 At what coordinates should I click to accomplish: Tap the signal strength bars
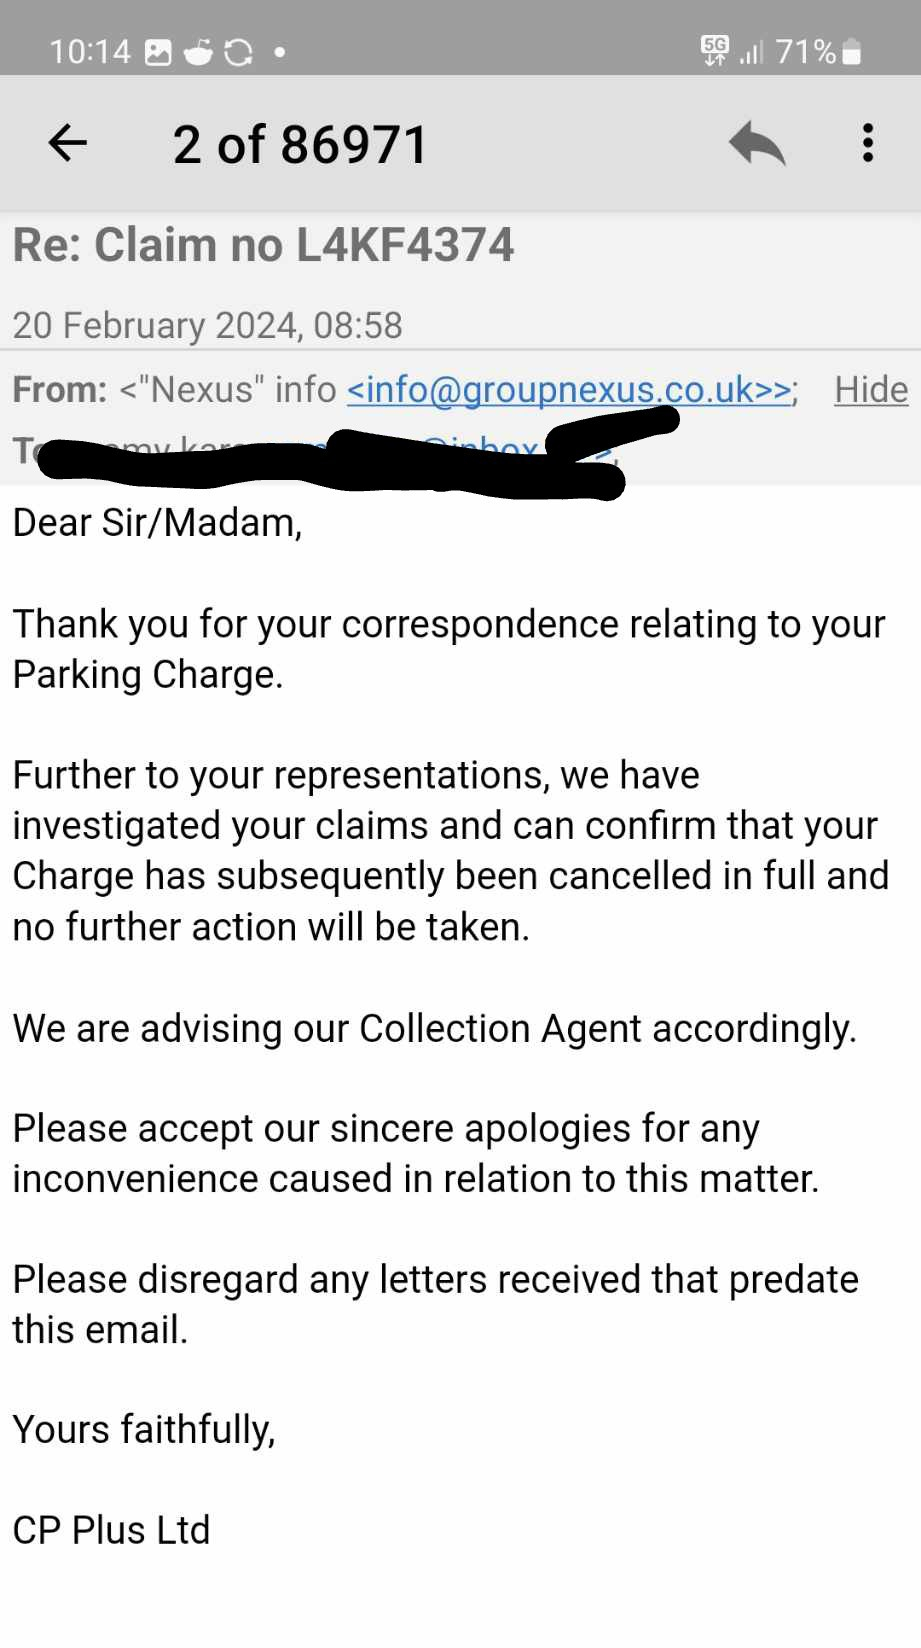point(751,52)
